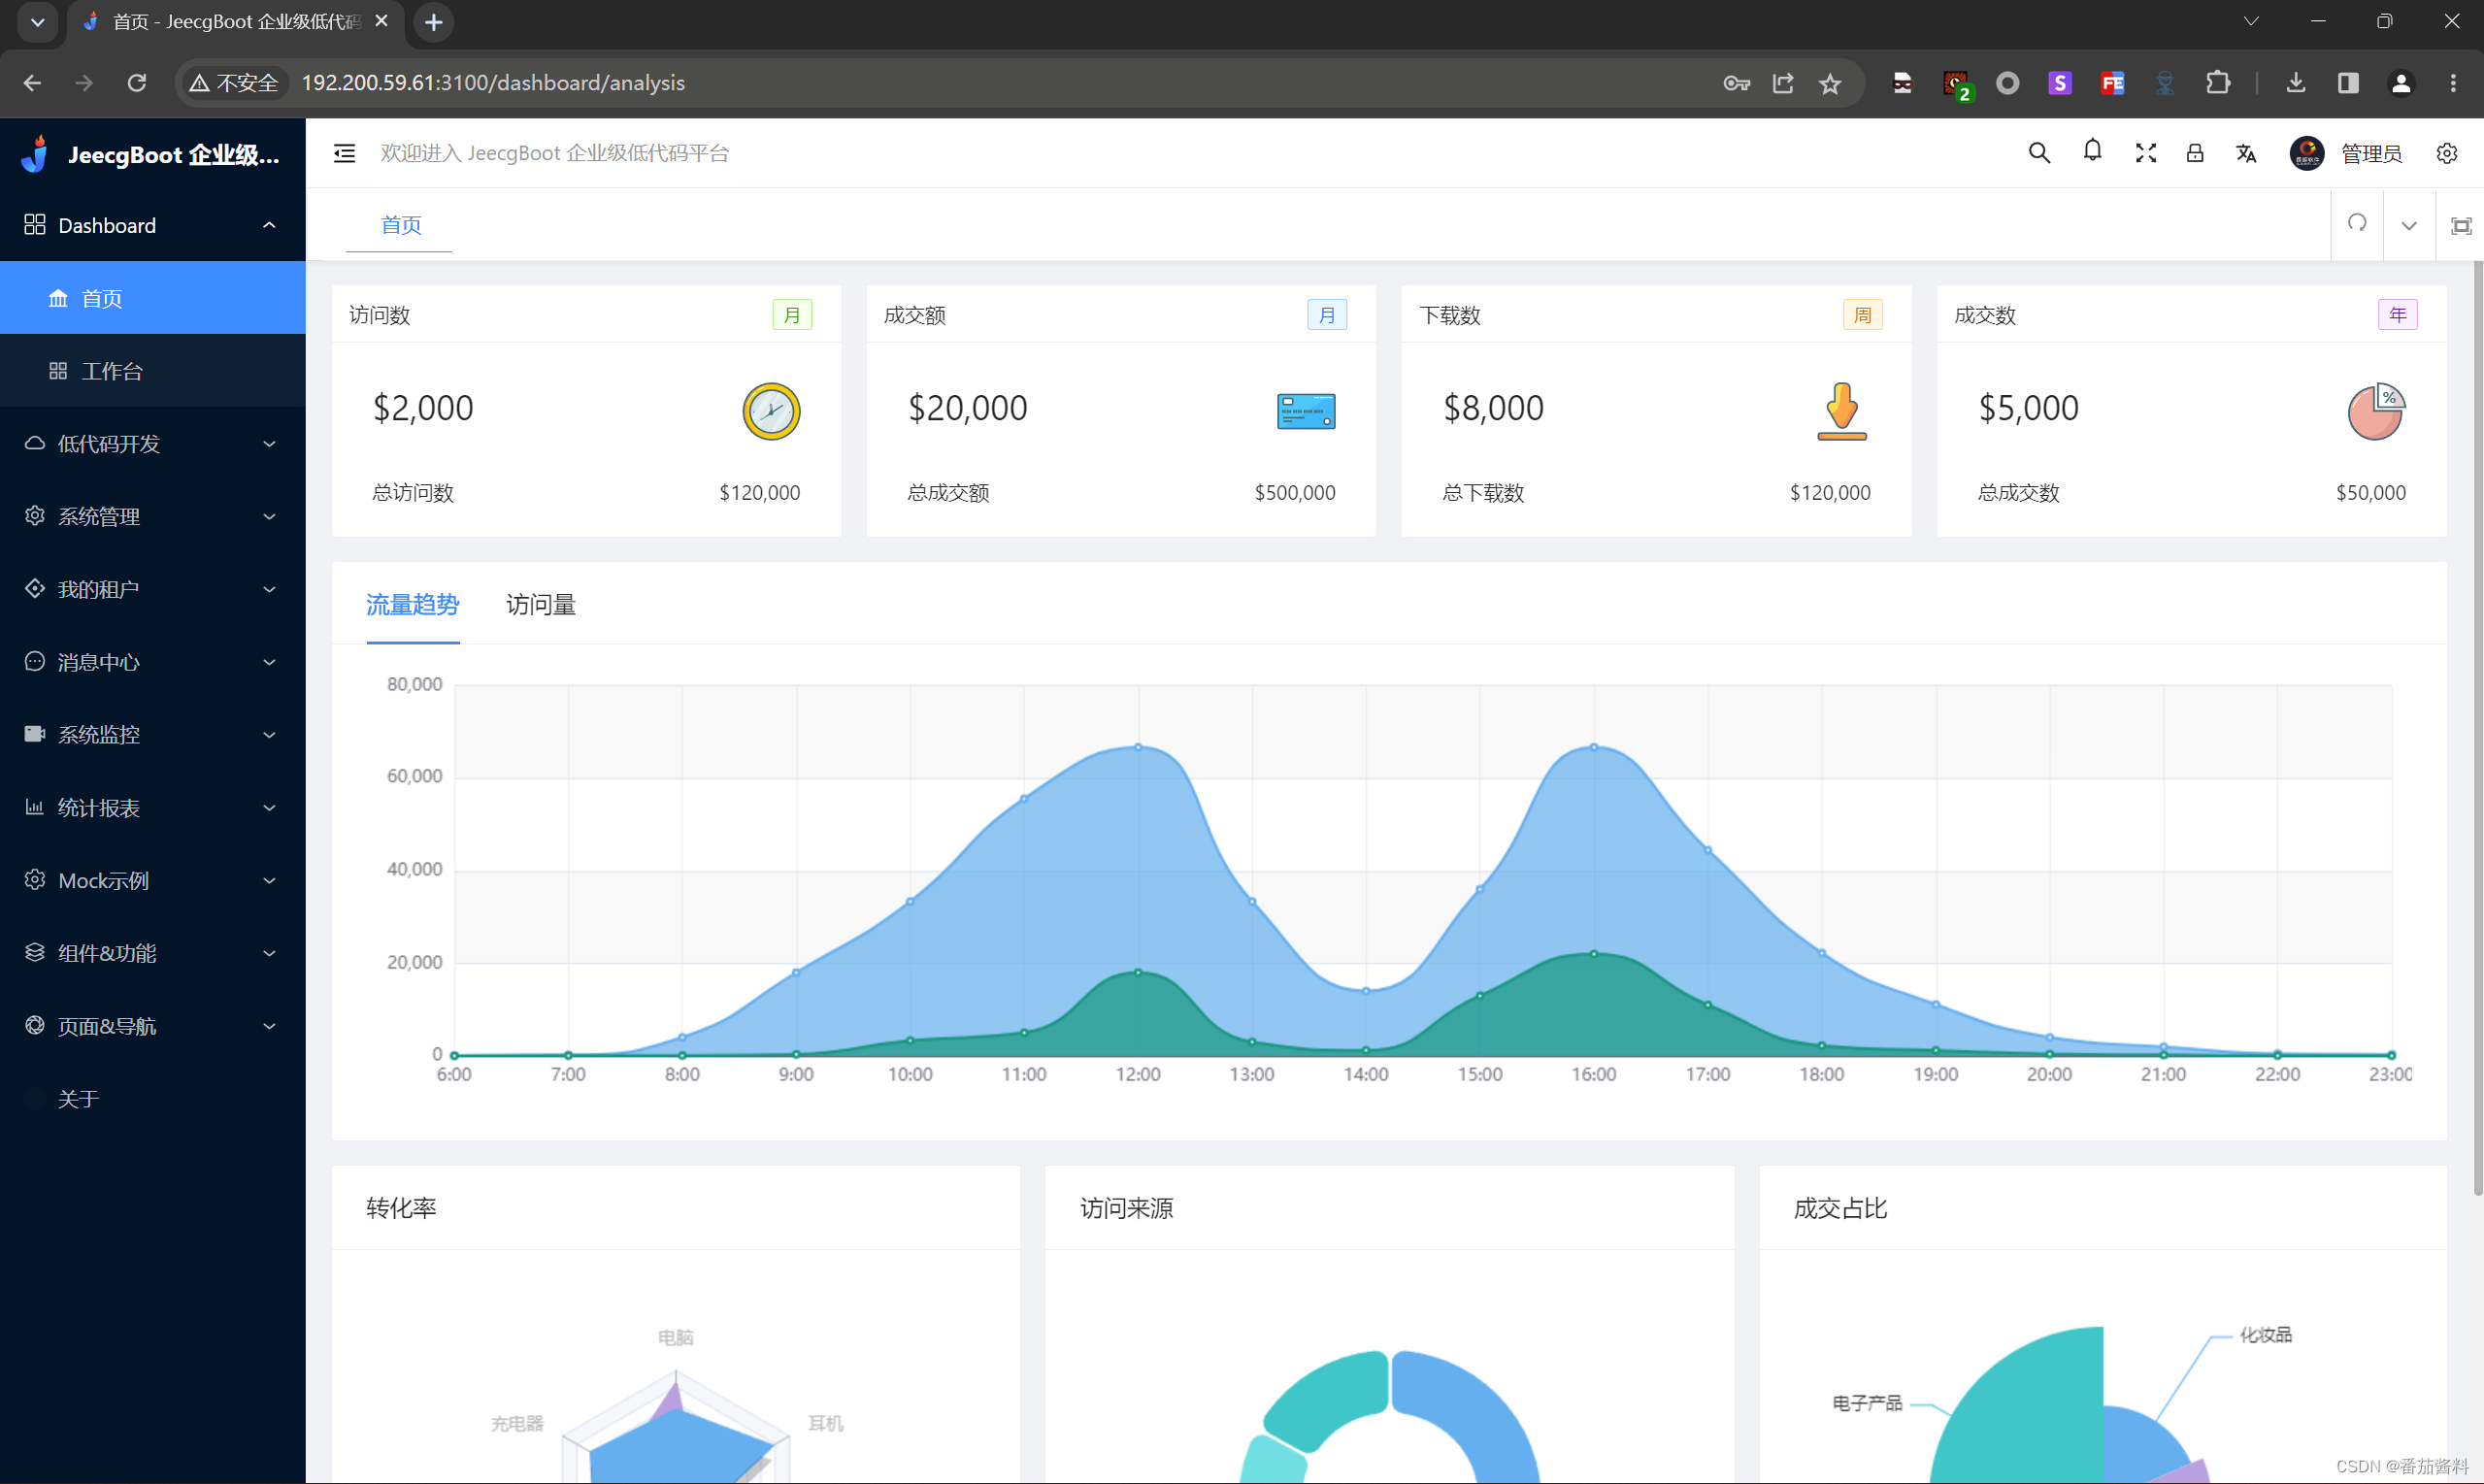Click the 周 tag on 下载数 card
Screen dimensions: 2484x1484
(x=1862, y=315)
